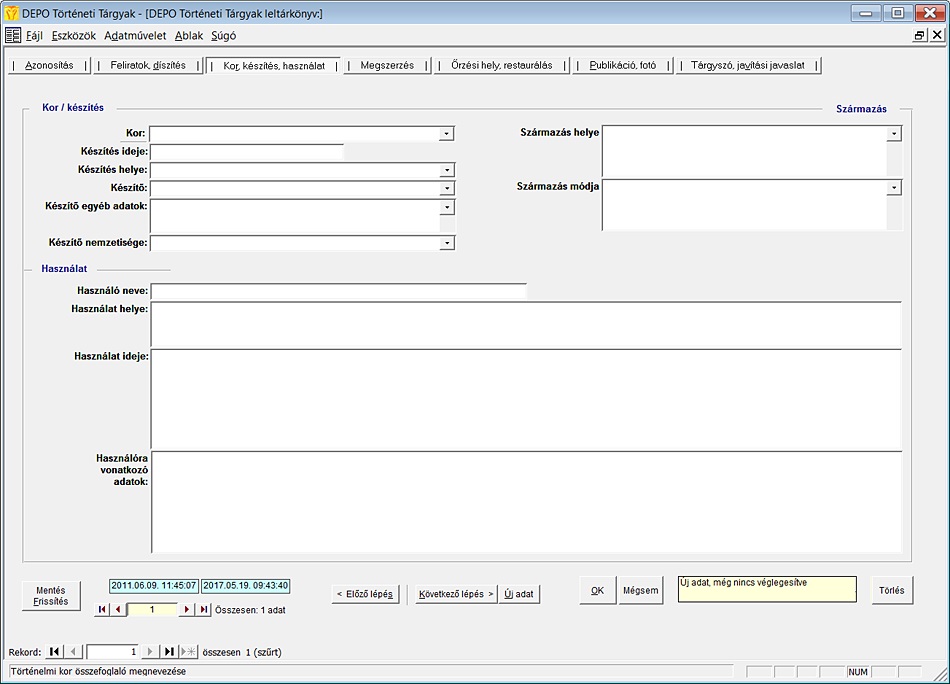Switch to the Publikáció, fotó tab
950x684 pixels.
622,66
